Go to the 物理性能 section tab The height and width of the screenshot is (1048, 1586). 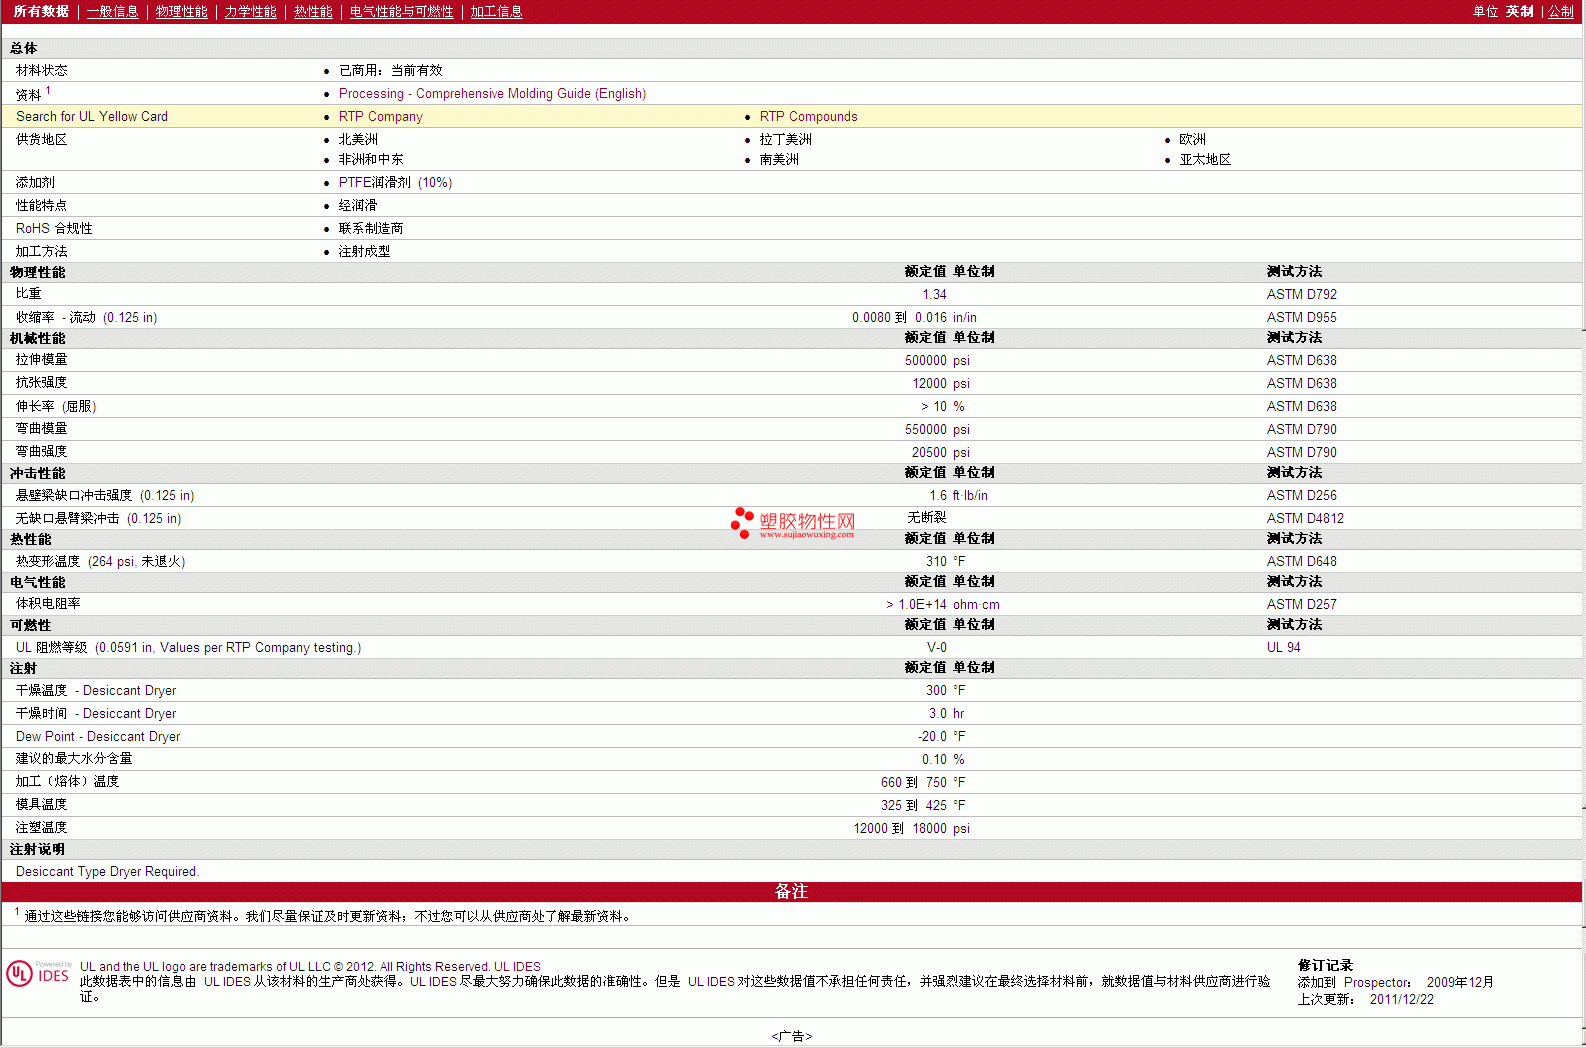(x=181, y=12)
